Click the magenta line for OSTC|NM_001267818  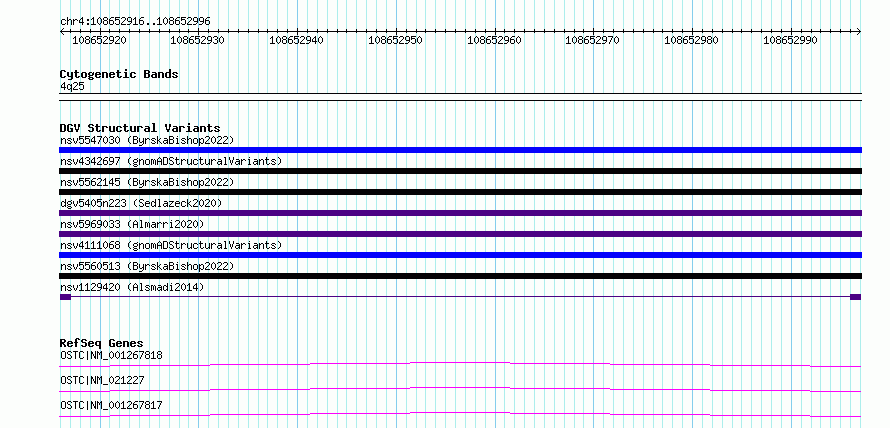click(460, 364)
